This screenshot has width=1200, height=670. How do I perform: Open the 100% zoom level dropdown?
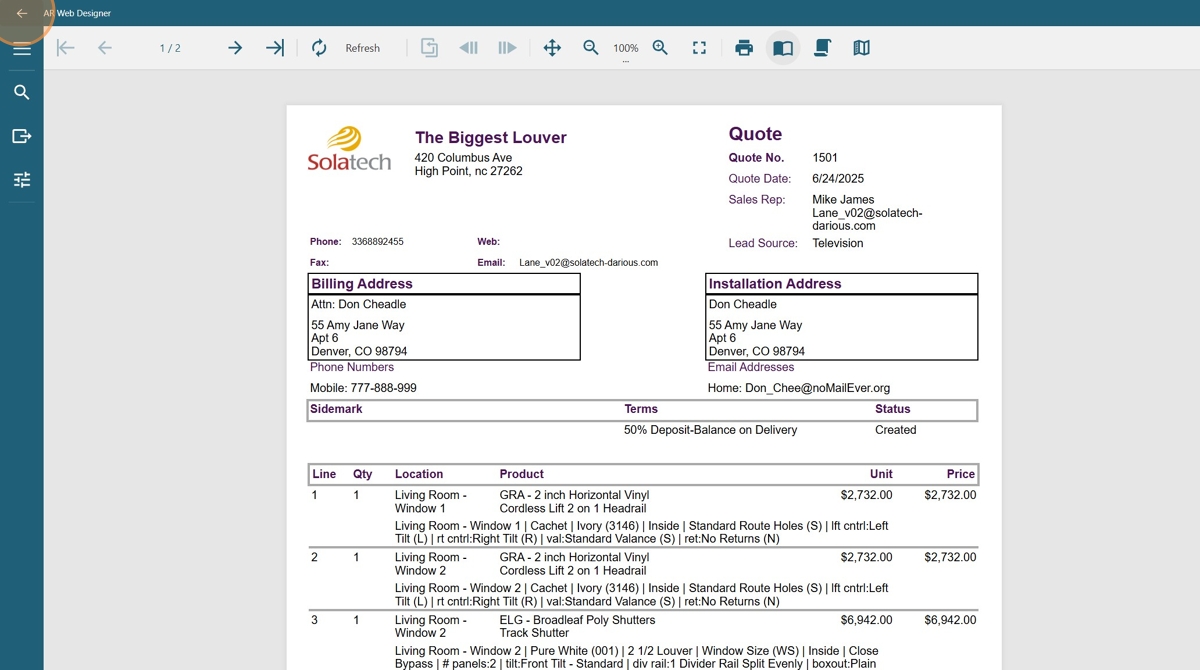tap(626, 50)
